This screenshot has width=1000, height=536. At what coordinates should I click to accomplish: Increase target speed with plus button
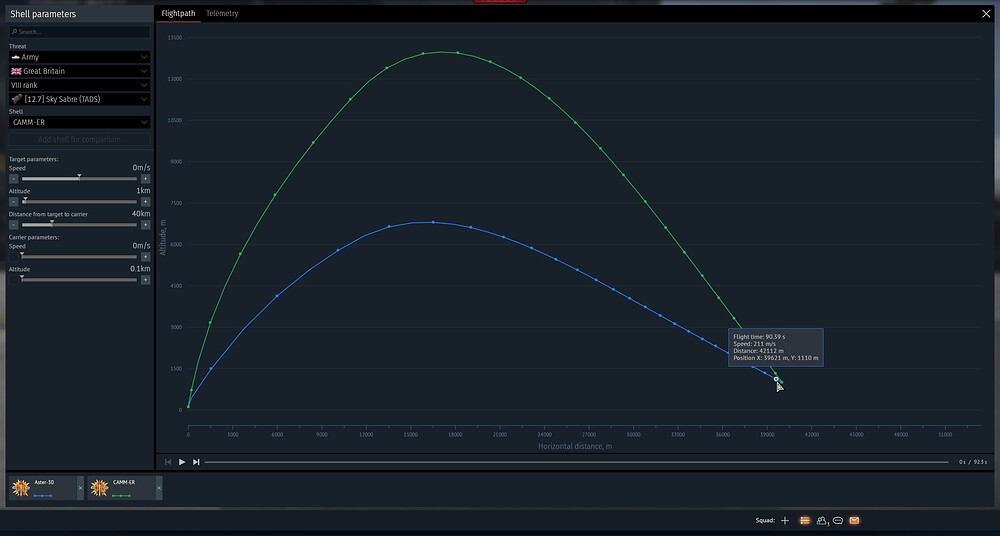tap(145, 179)
